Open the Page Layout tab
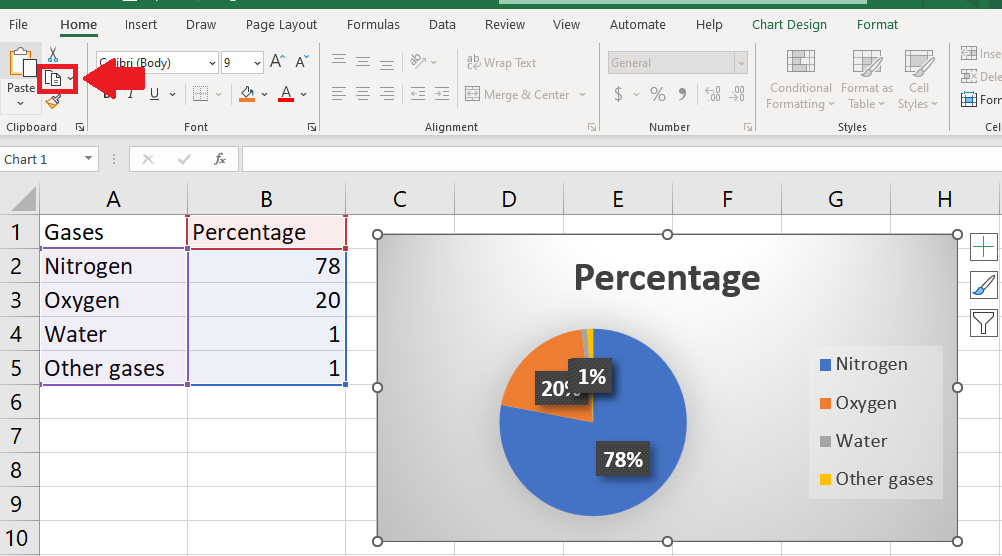The image size is (1002, 556). [x=281, y=25]
